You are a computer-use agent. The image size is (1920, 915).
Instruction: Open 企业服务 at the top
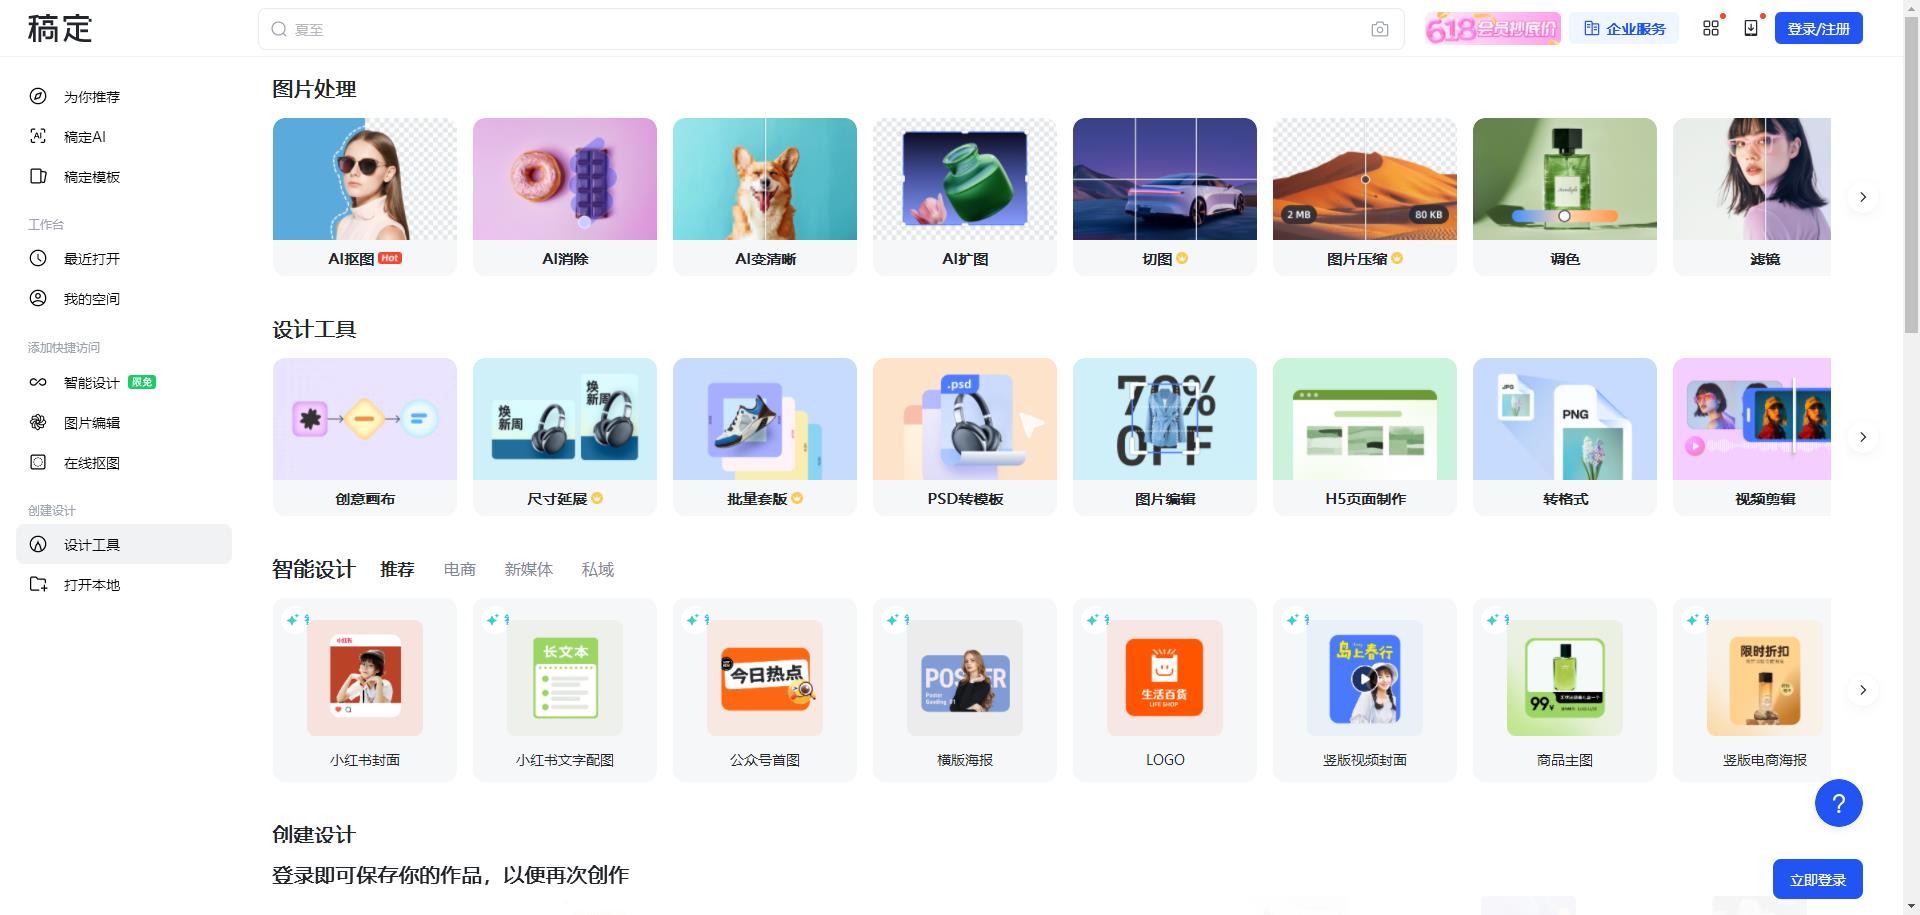pyautogui.click(x=1624, y=28)
